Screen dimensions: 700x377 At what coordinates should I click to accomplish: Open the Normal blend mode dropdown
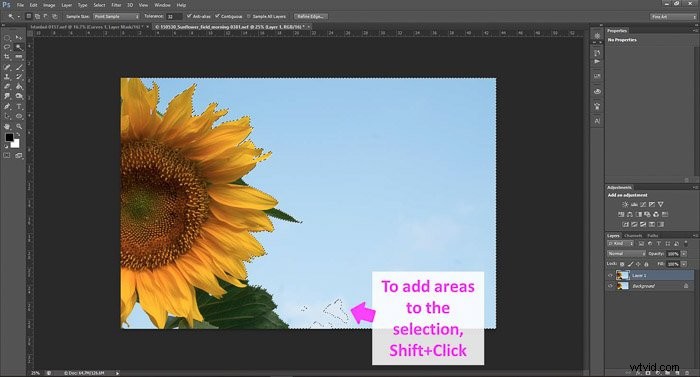(626, 254)
